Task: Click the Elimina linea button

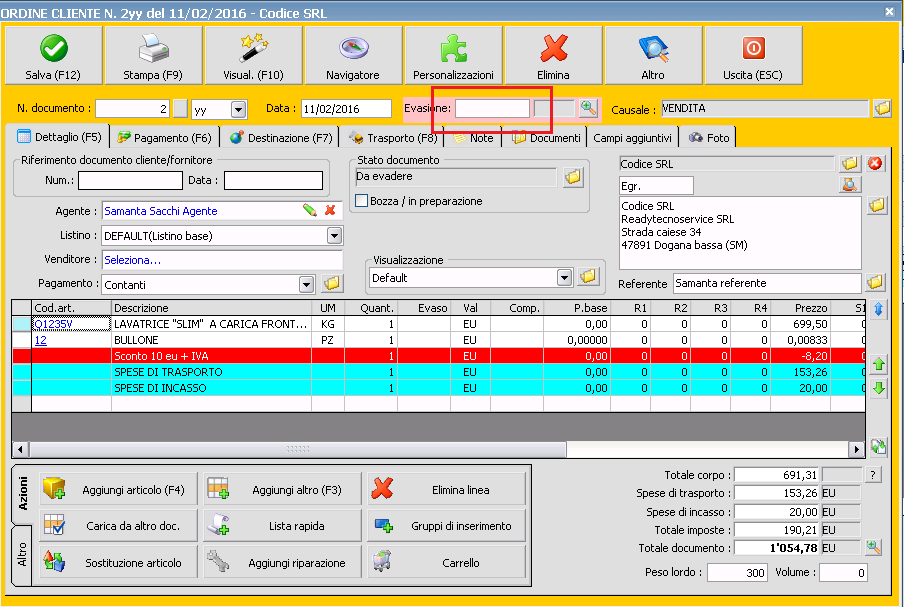Action: pyautogui.click(x=446, y=490)
